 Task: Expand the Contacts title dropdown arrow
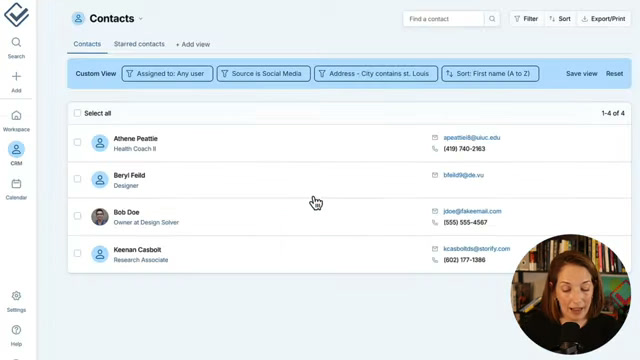tap(141, 19)
